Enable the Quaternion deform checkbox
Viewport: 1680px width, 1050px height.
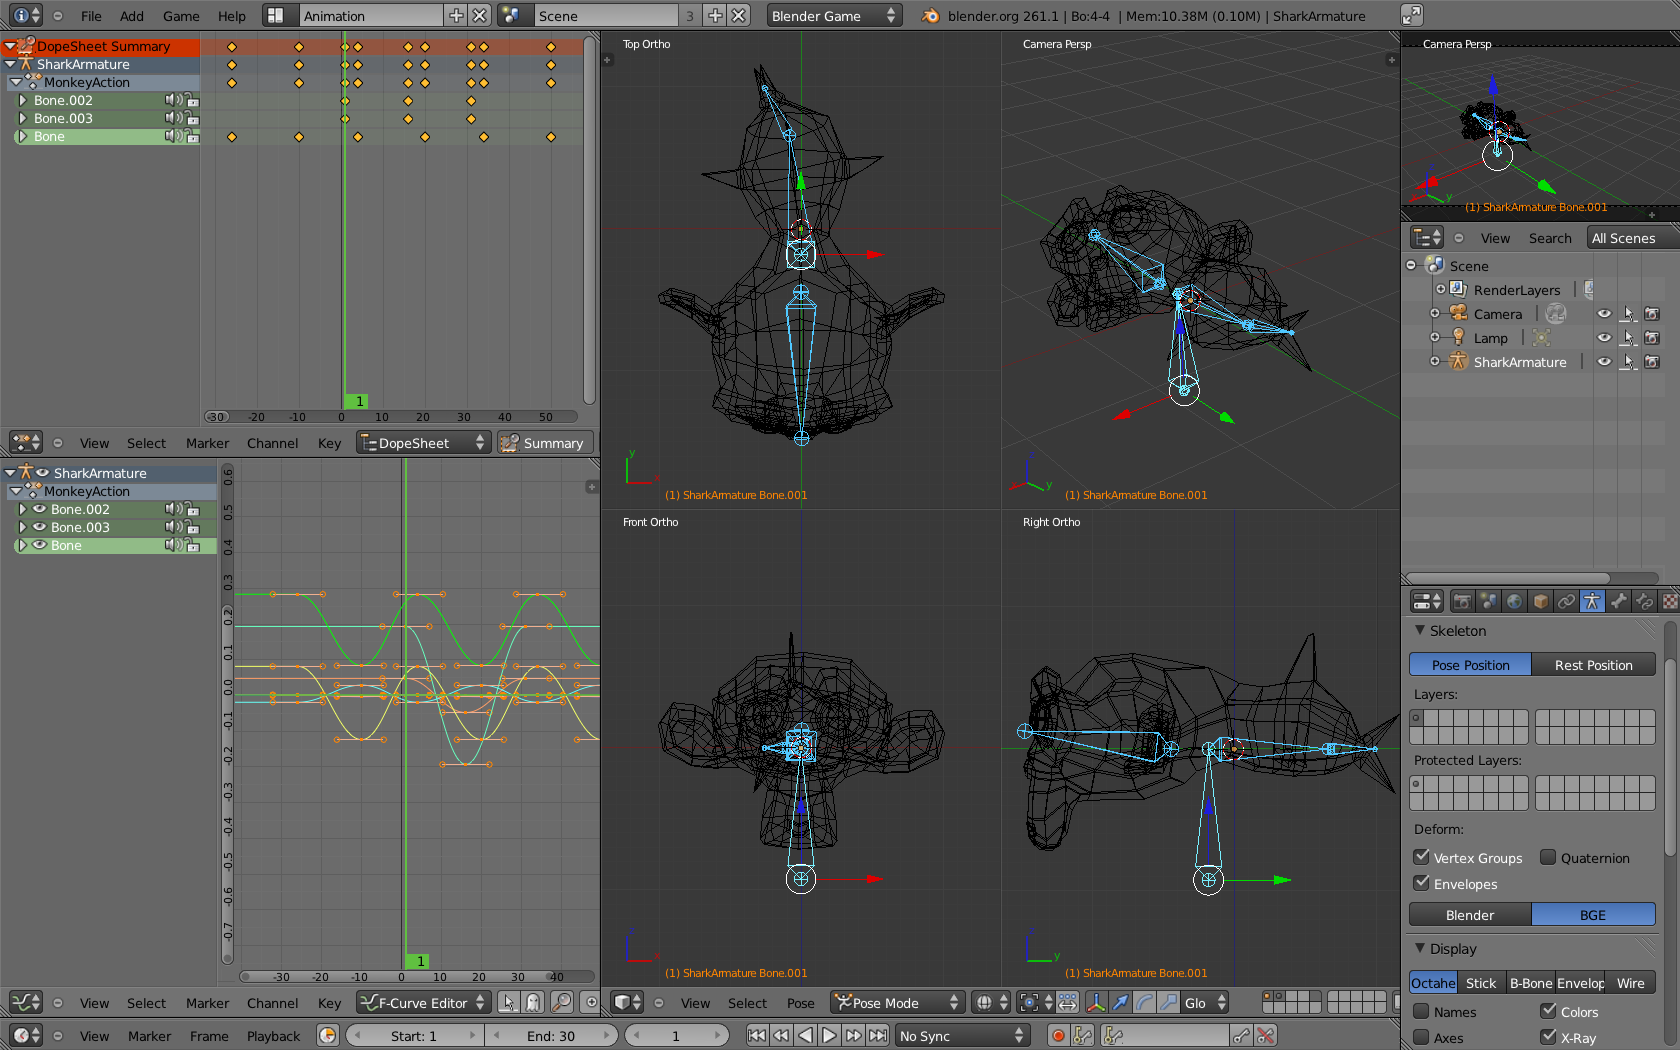pyautogui.click(x=1548, y=858)
